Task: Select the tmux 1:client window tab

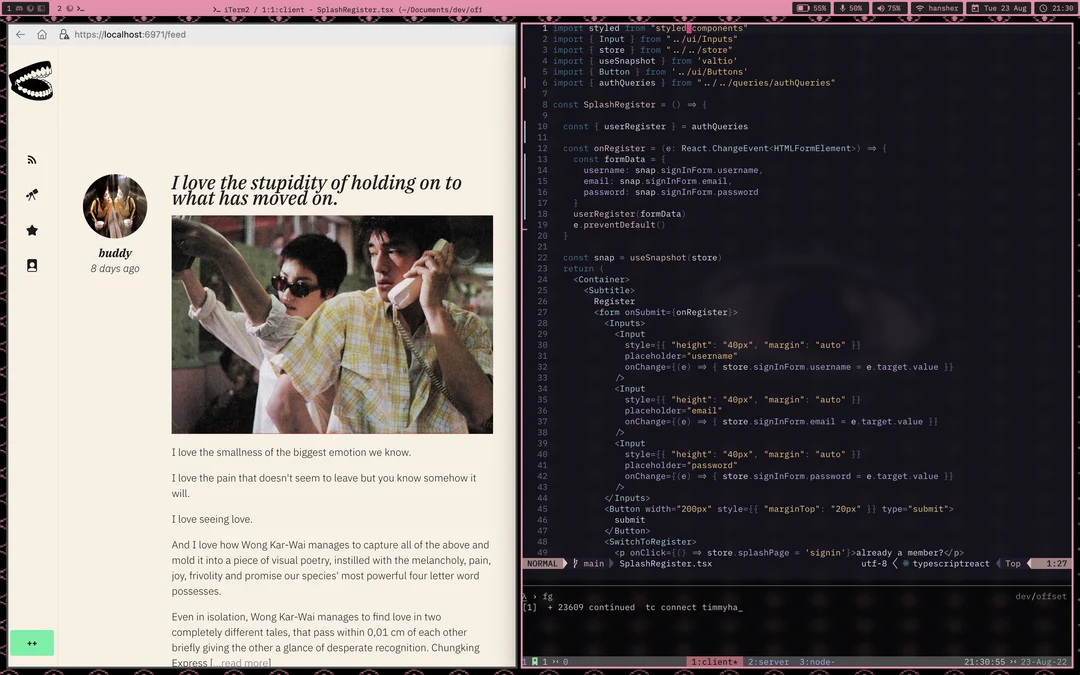Action: click(714, 662)
